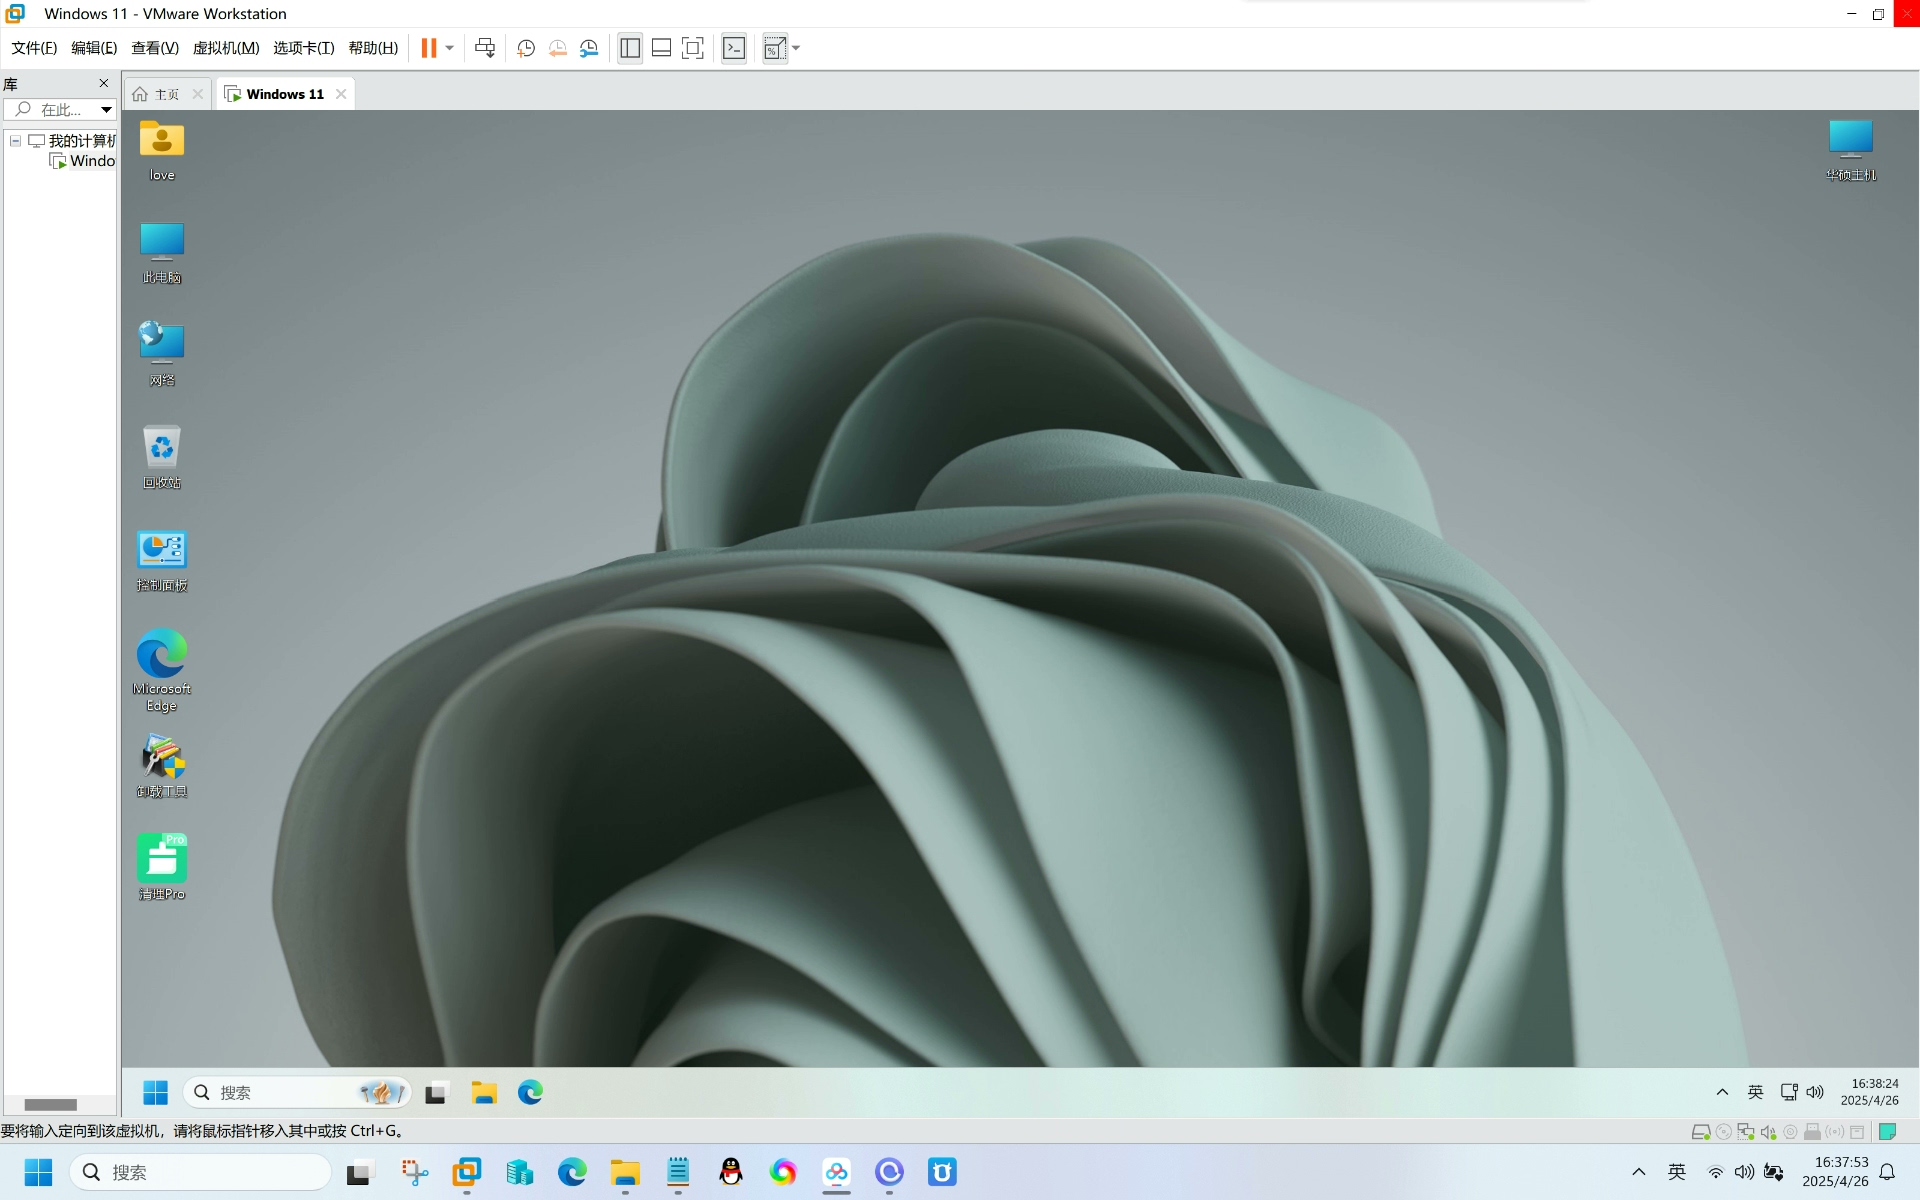Open the power options dropdown beside Pause
1920x1200 pixels.
[x=450, y=48]
